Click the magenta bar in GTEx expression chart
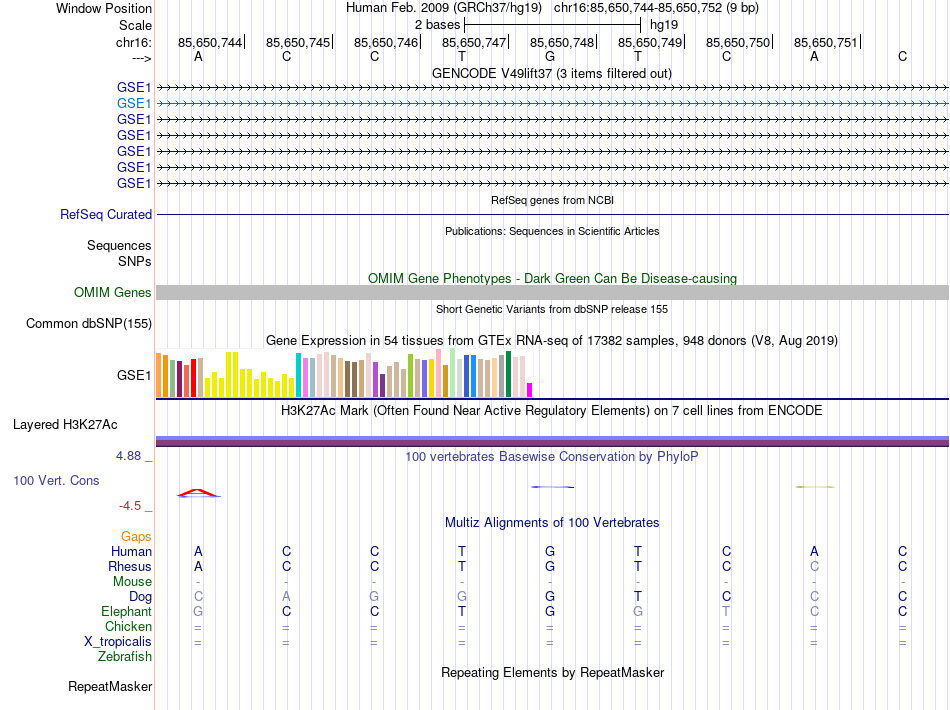The image size is (950, 710). (x=530, y=390)
